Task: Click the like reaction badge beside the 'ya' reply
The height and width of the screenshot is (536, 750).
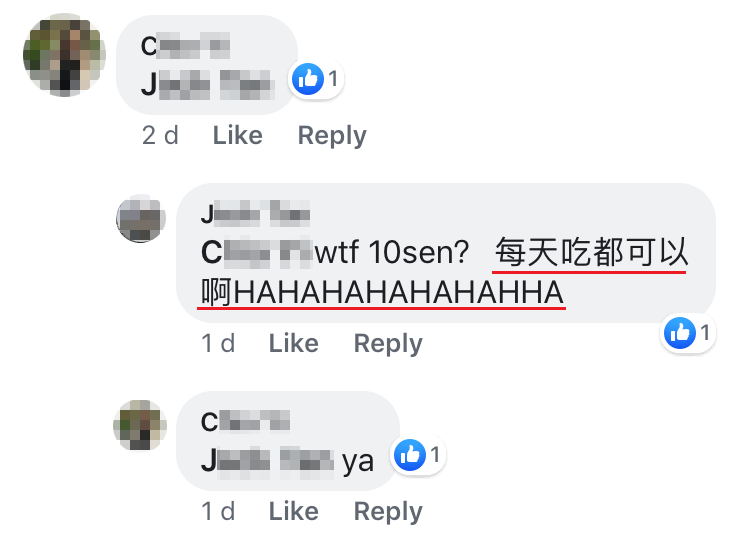Action: tap(410, 455)
